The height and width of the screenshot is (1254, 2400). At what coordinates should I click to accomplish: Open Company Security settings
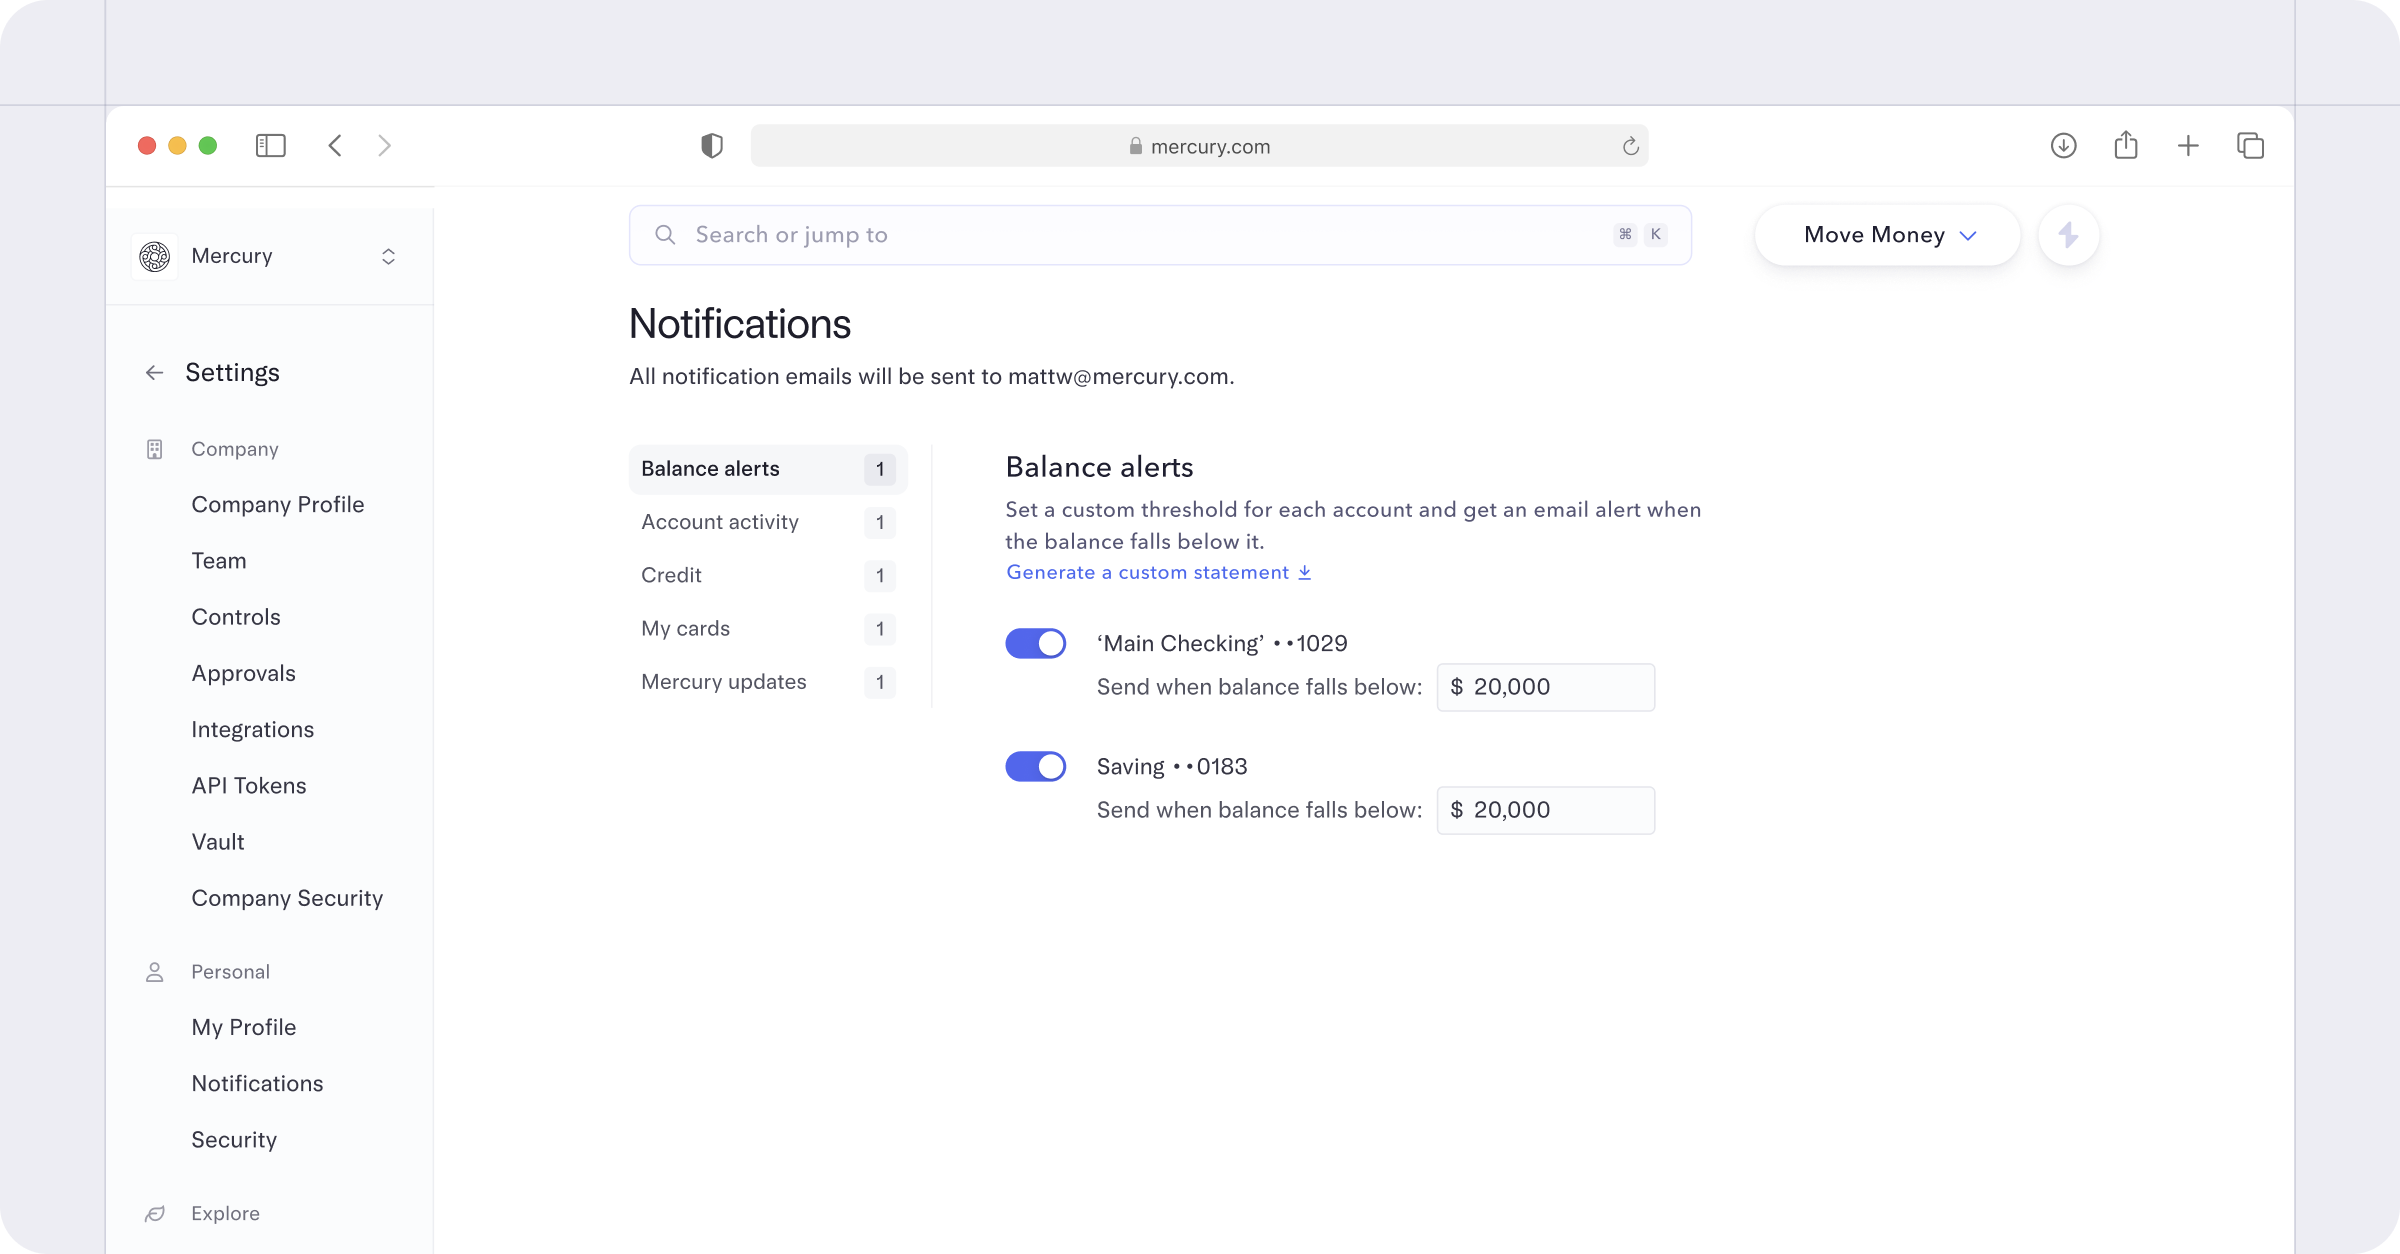click(287, 898)
